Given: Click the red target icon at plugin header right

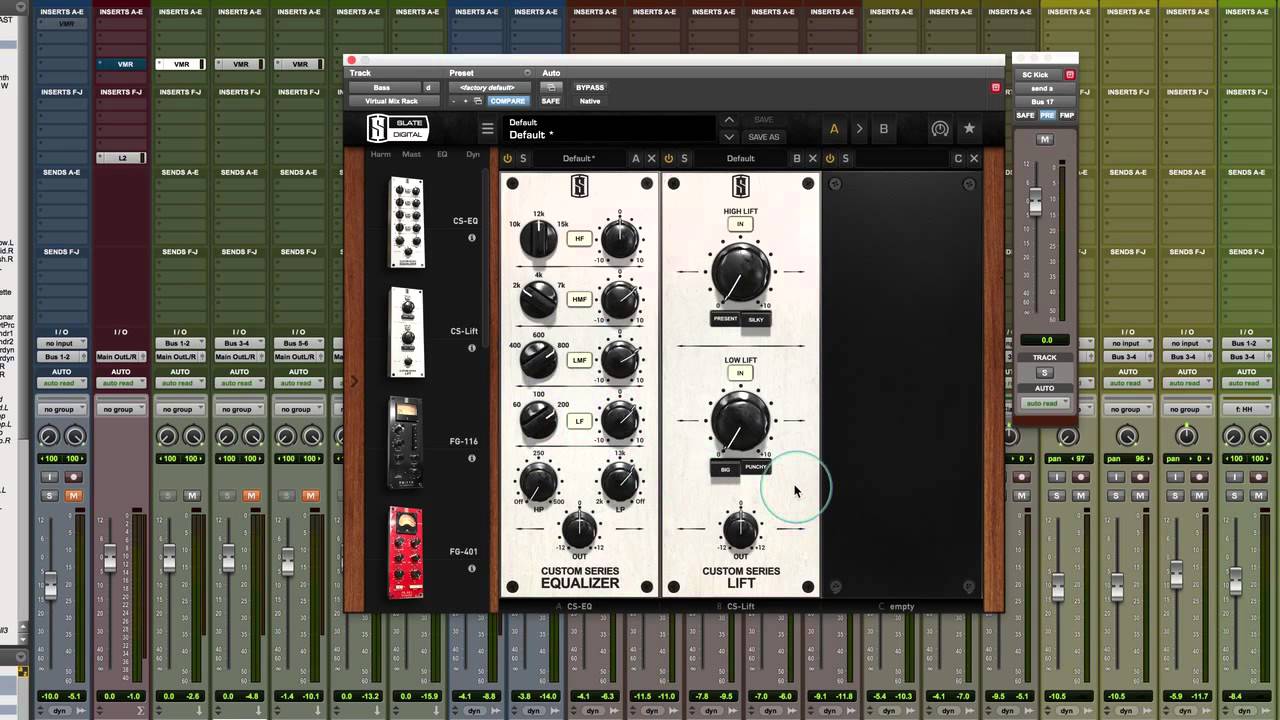Looking at the screenshot, I should (995, 88).
